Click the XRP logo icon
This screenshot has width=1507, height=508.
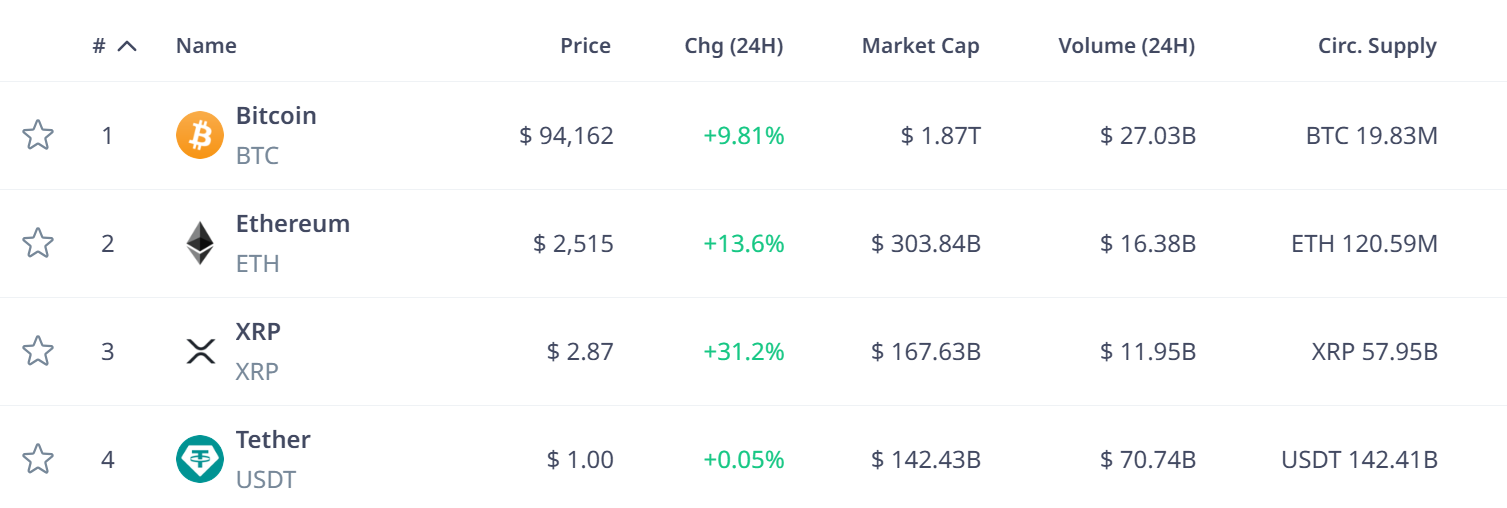pyautogui.click(x=200, y=351)
